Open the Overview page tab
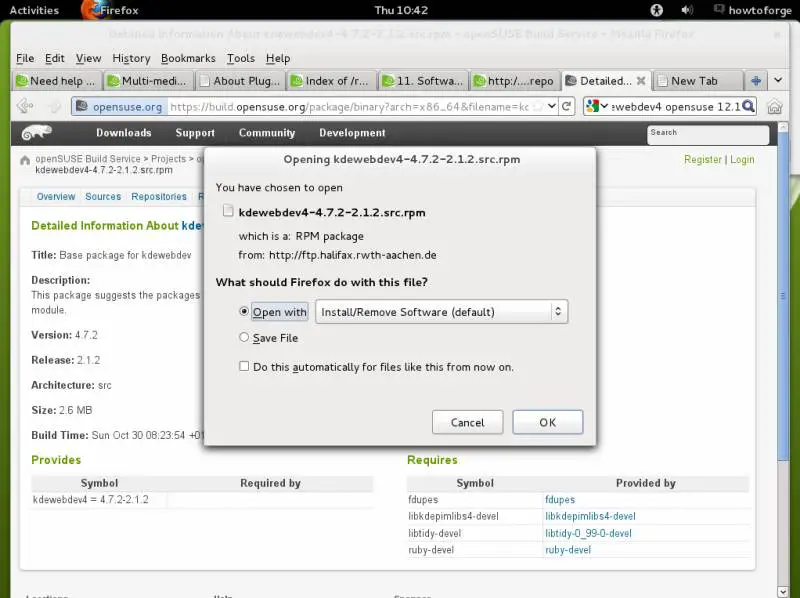Screen dimensions: 800x598 tap(56, 196)
